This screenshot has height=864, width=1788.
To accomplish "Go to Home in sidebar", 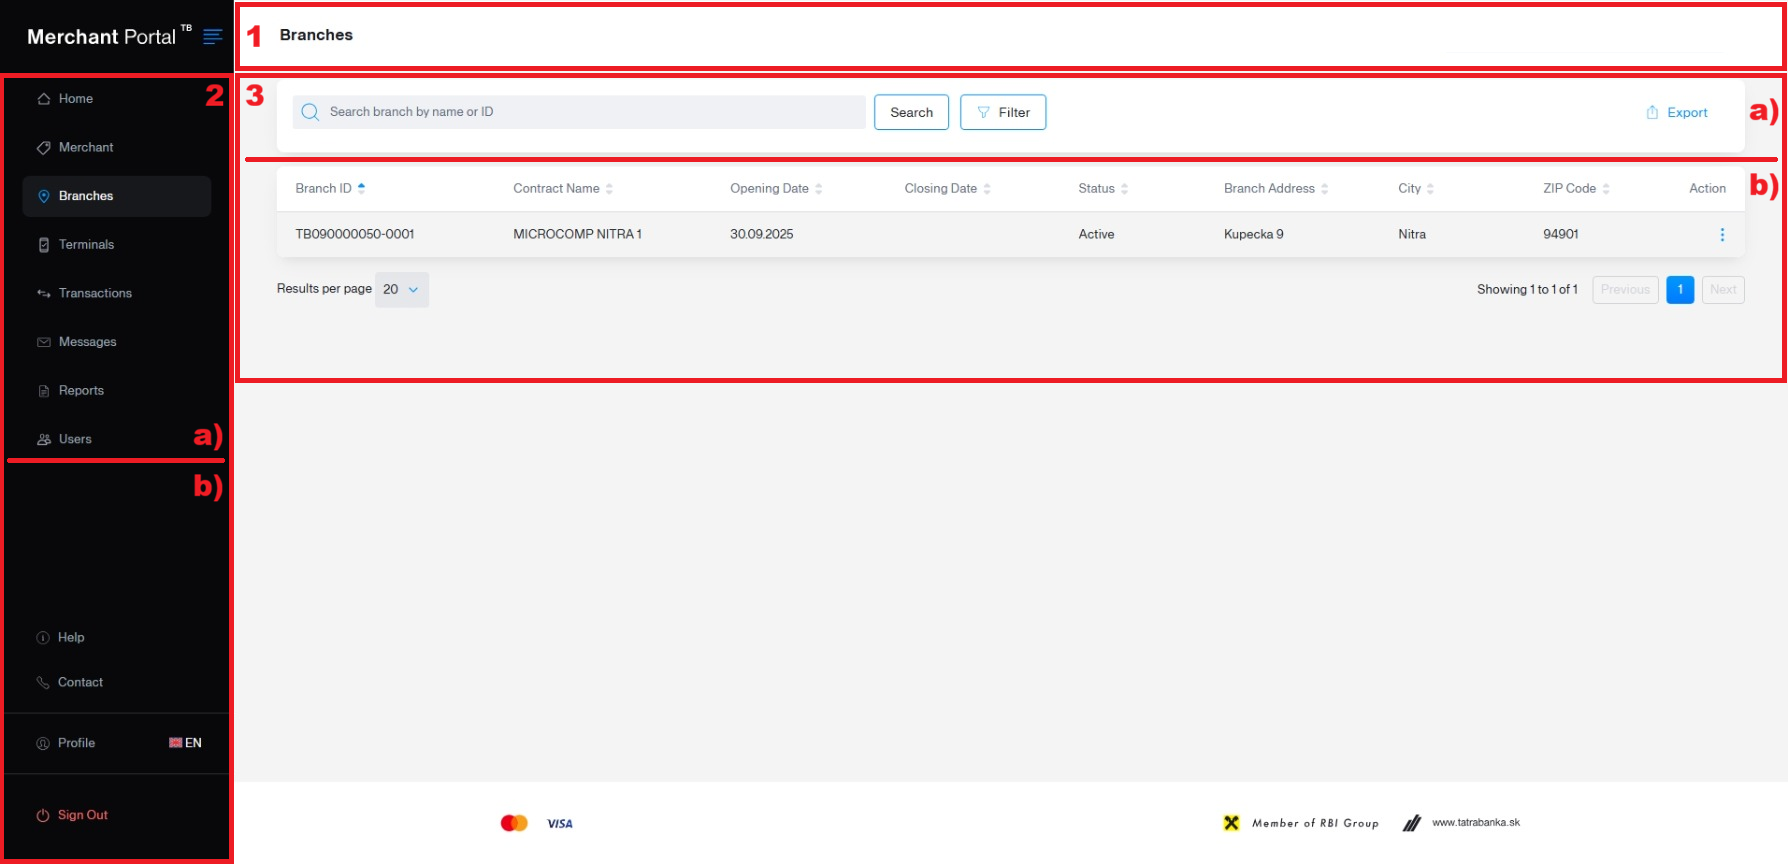I will (x=75, y=99).
